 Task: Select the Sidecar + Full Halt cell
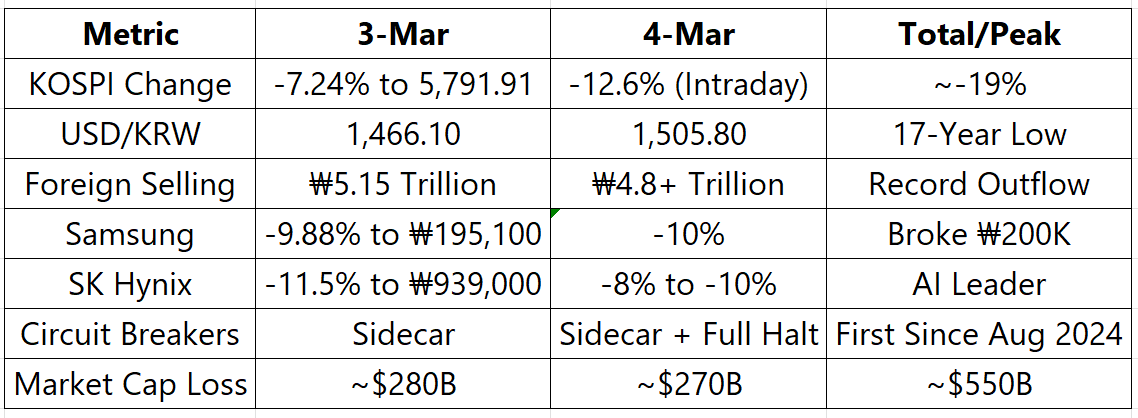tap(688, 334)
